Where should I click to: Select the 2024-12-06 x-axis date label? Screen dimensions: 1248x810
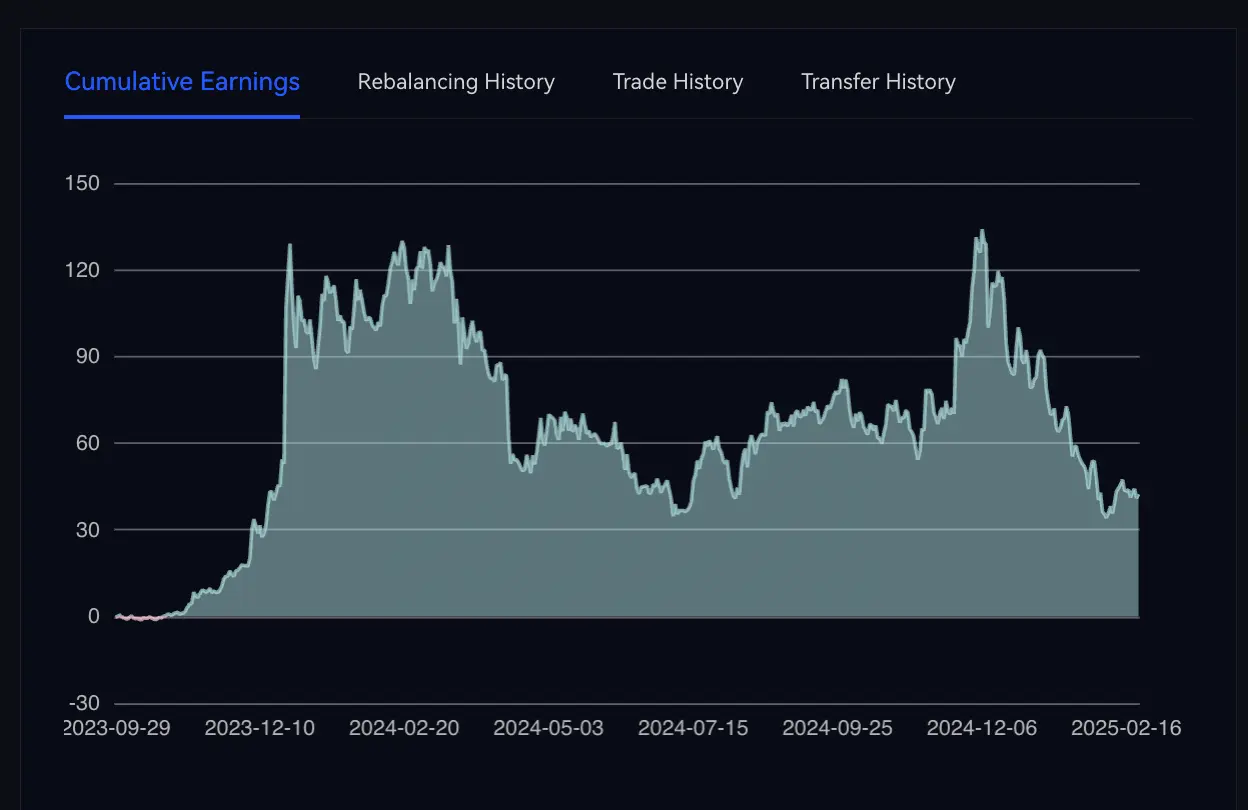tap(982, 728)
